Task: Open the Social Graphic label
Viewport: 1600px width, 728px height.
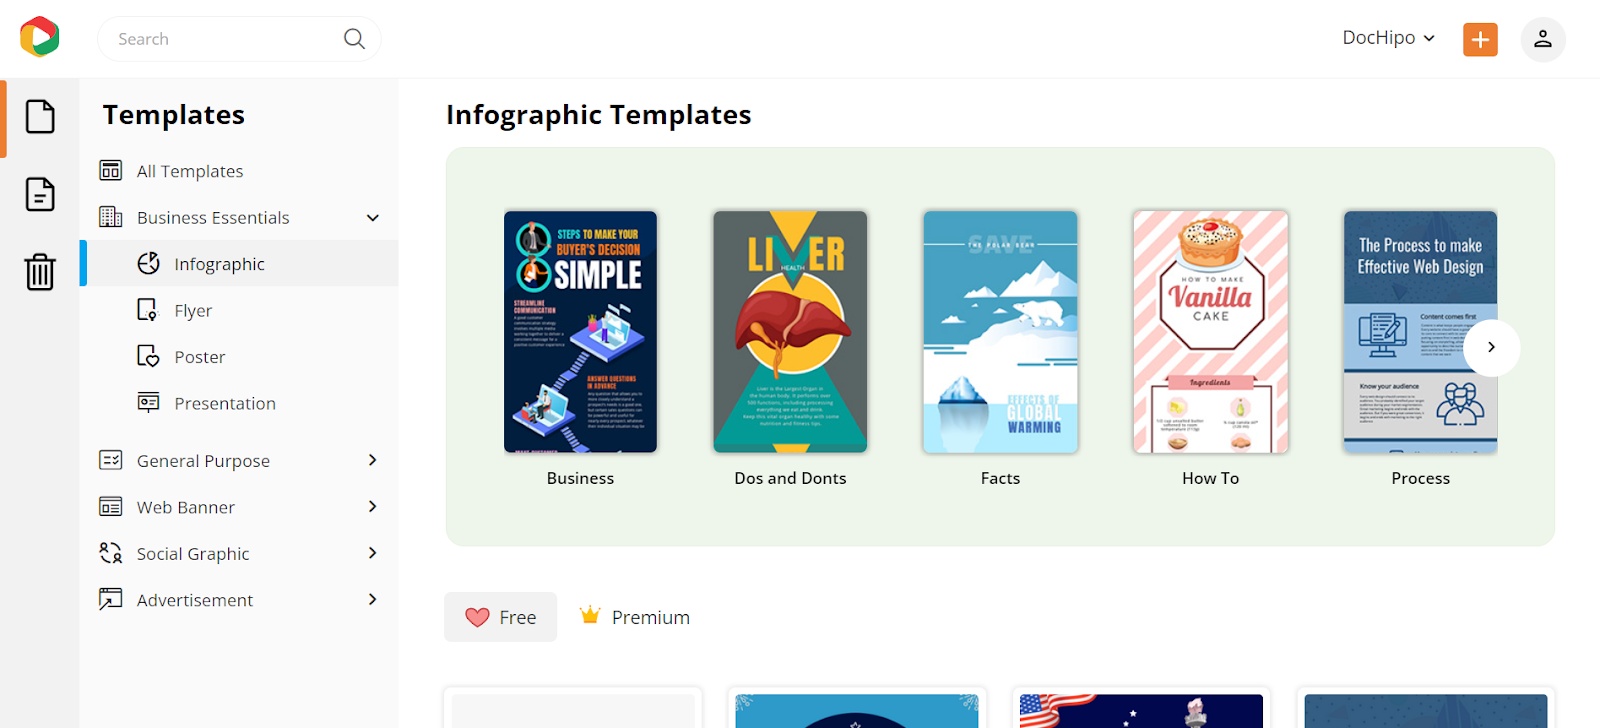Action: point(193,554)
